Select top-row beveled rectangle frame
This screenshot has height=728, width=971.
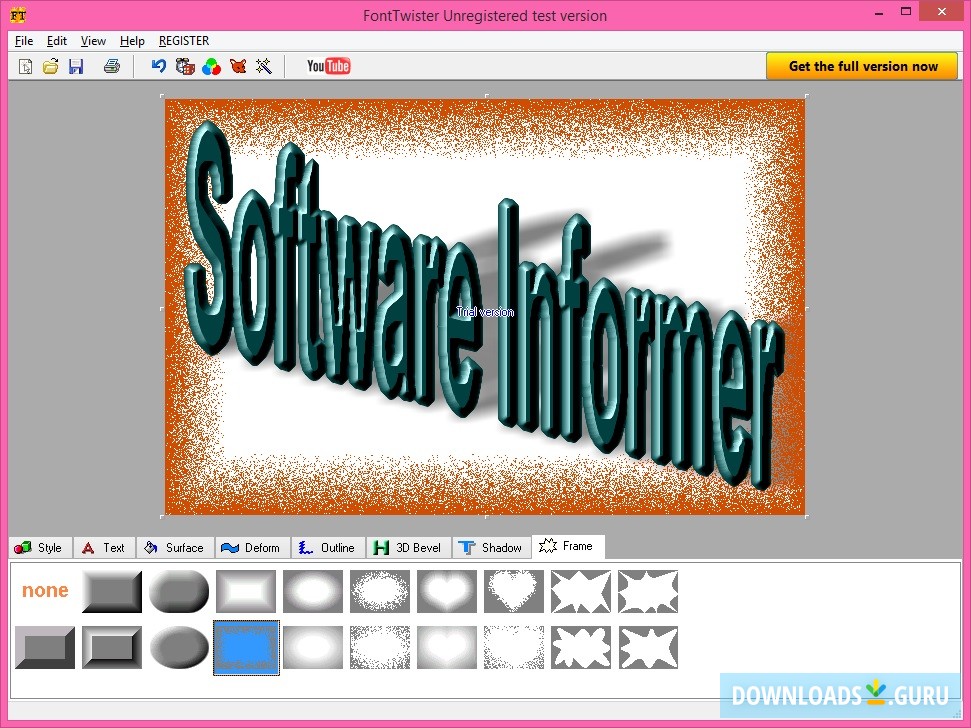(x=112, y=592)
